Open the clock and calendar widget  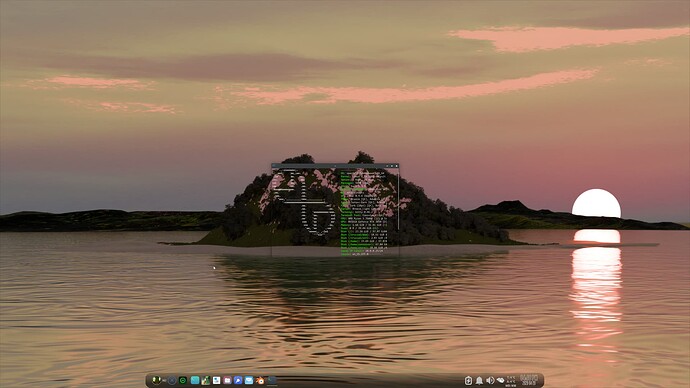pos(529,380)
